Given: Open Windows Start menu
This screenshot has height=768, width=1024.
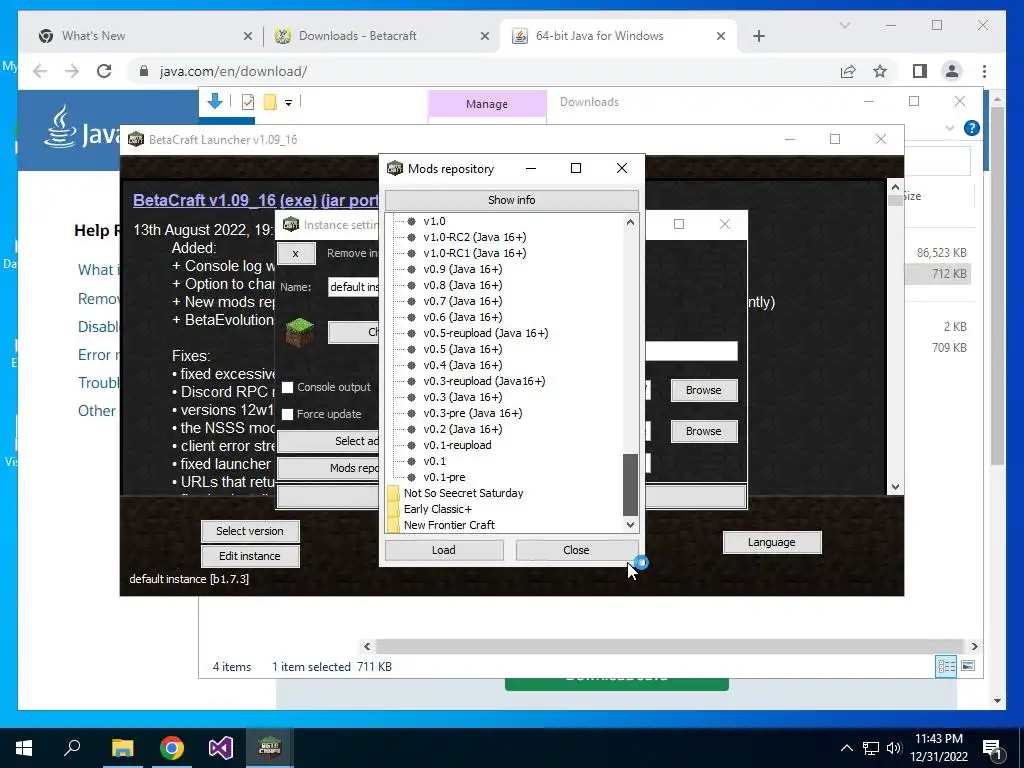Looking at the screenshot, I should [x=24, y=748].
